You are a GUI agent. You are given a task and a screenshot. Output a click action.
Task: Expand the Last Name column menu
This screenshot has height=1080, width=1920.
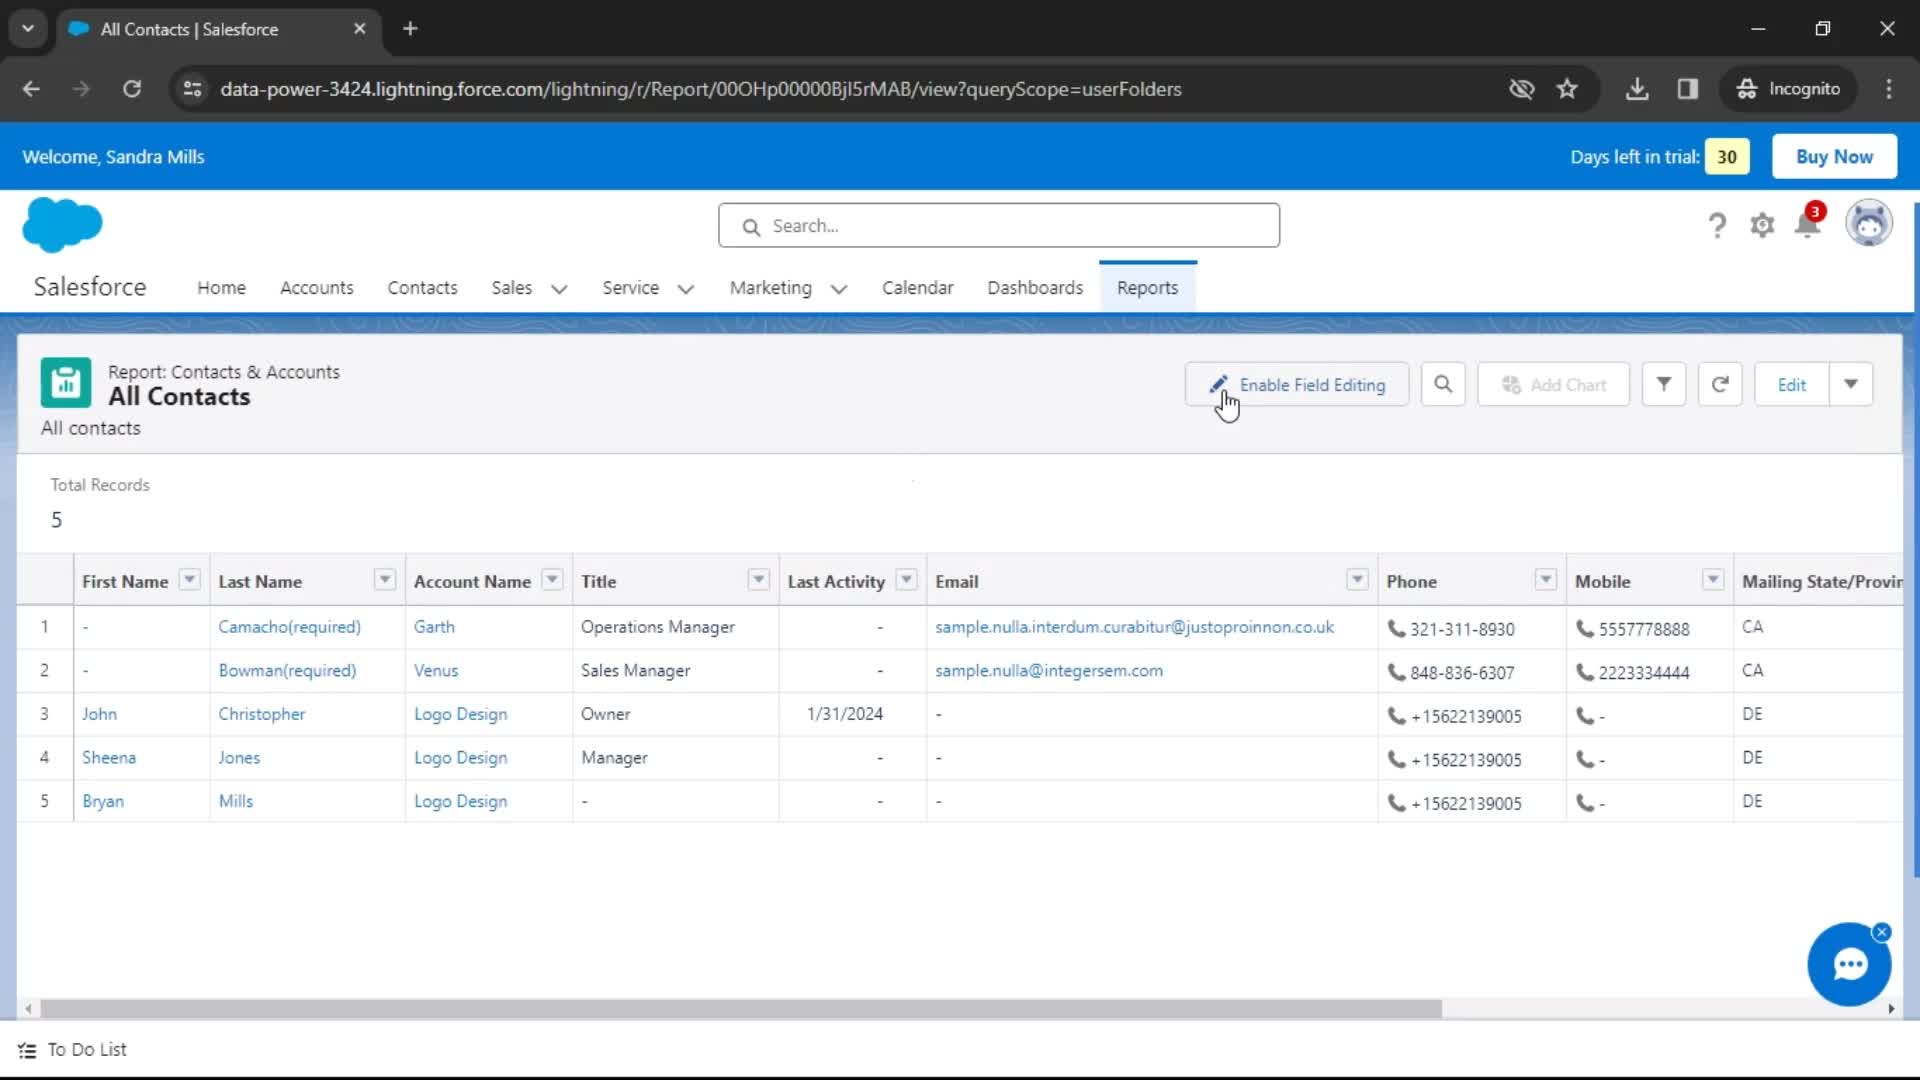384,579
